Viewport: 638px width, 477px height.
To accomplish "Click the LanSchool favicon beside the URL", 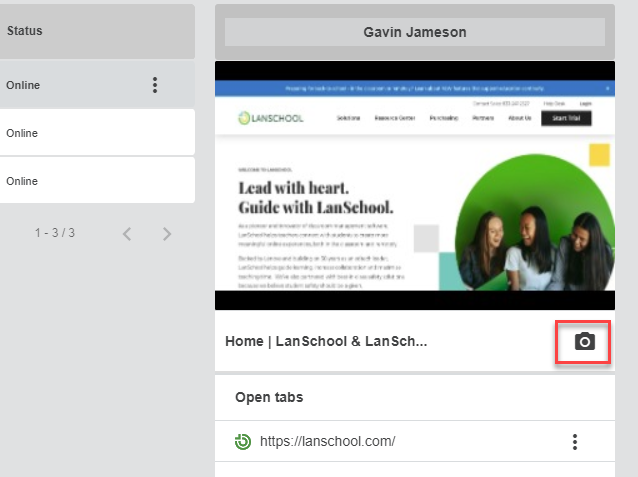I will [x=243, y=442].
